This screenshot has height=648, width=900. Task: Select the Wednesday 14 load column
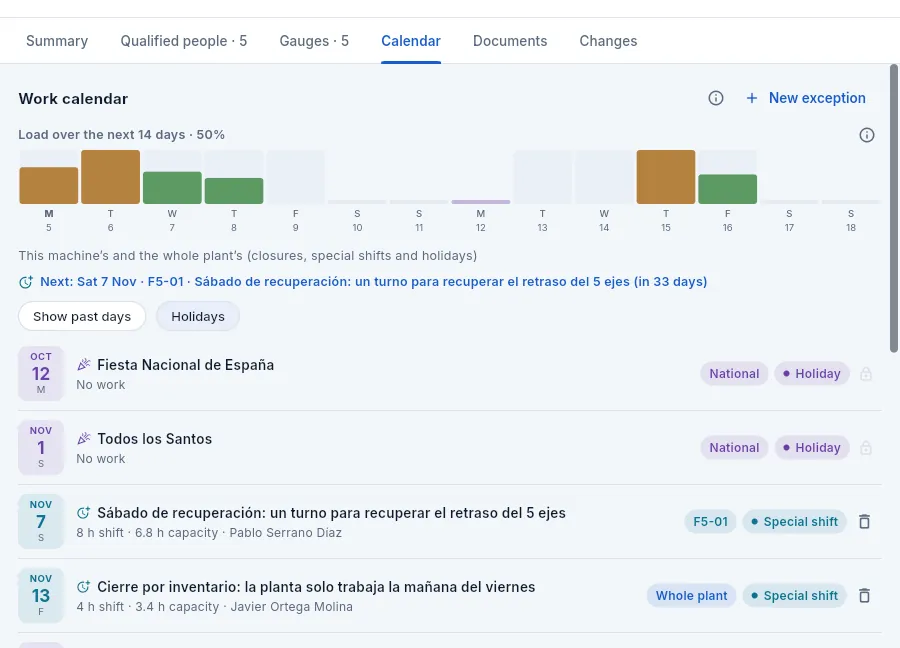[604, 177]
